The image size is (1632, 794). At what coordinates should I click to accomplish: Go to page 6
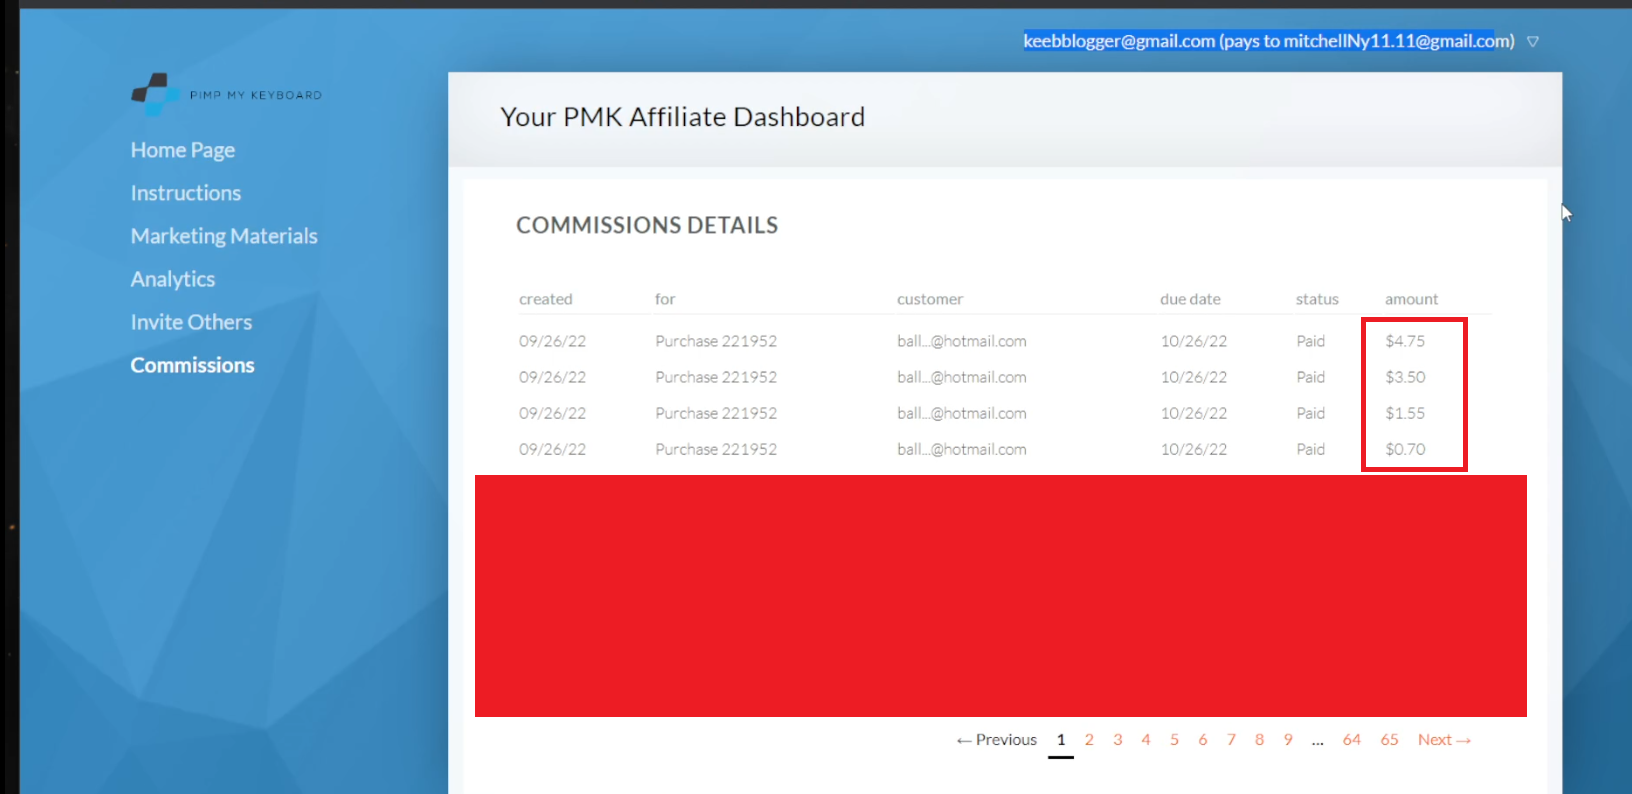tap(1203, 740)
